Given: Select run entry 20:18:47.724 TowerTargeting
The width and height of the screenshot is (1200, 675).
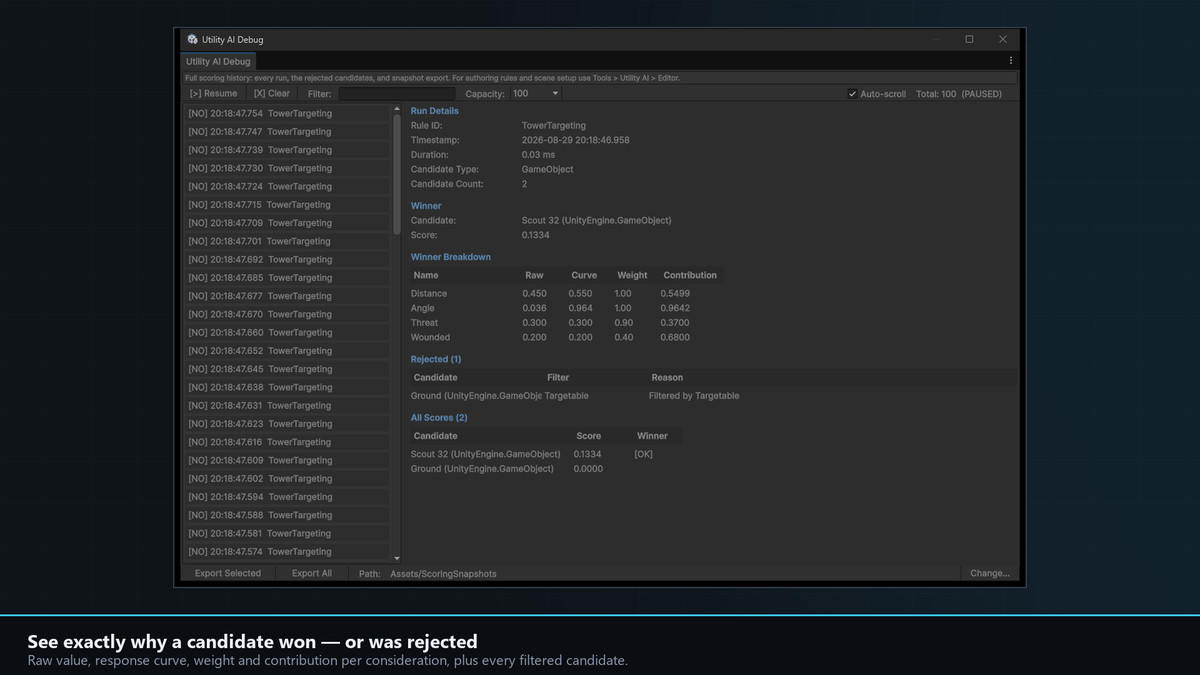Looking at the screenshot, I should 287,186.
